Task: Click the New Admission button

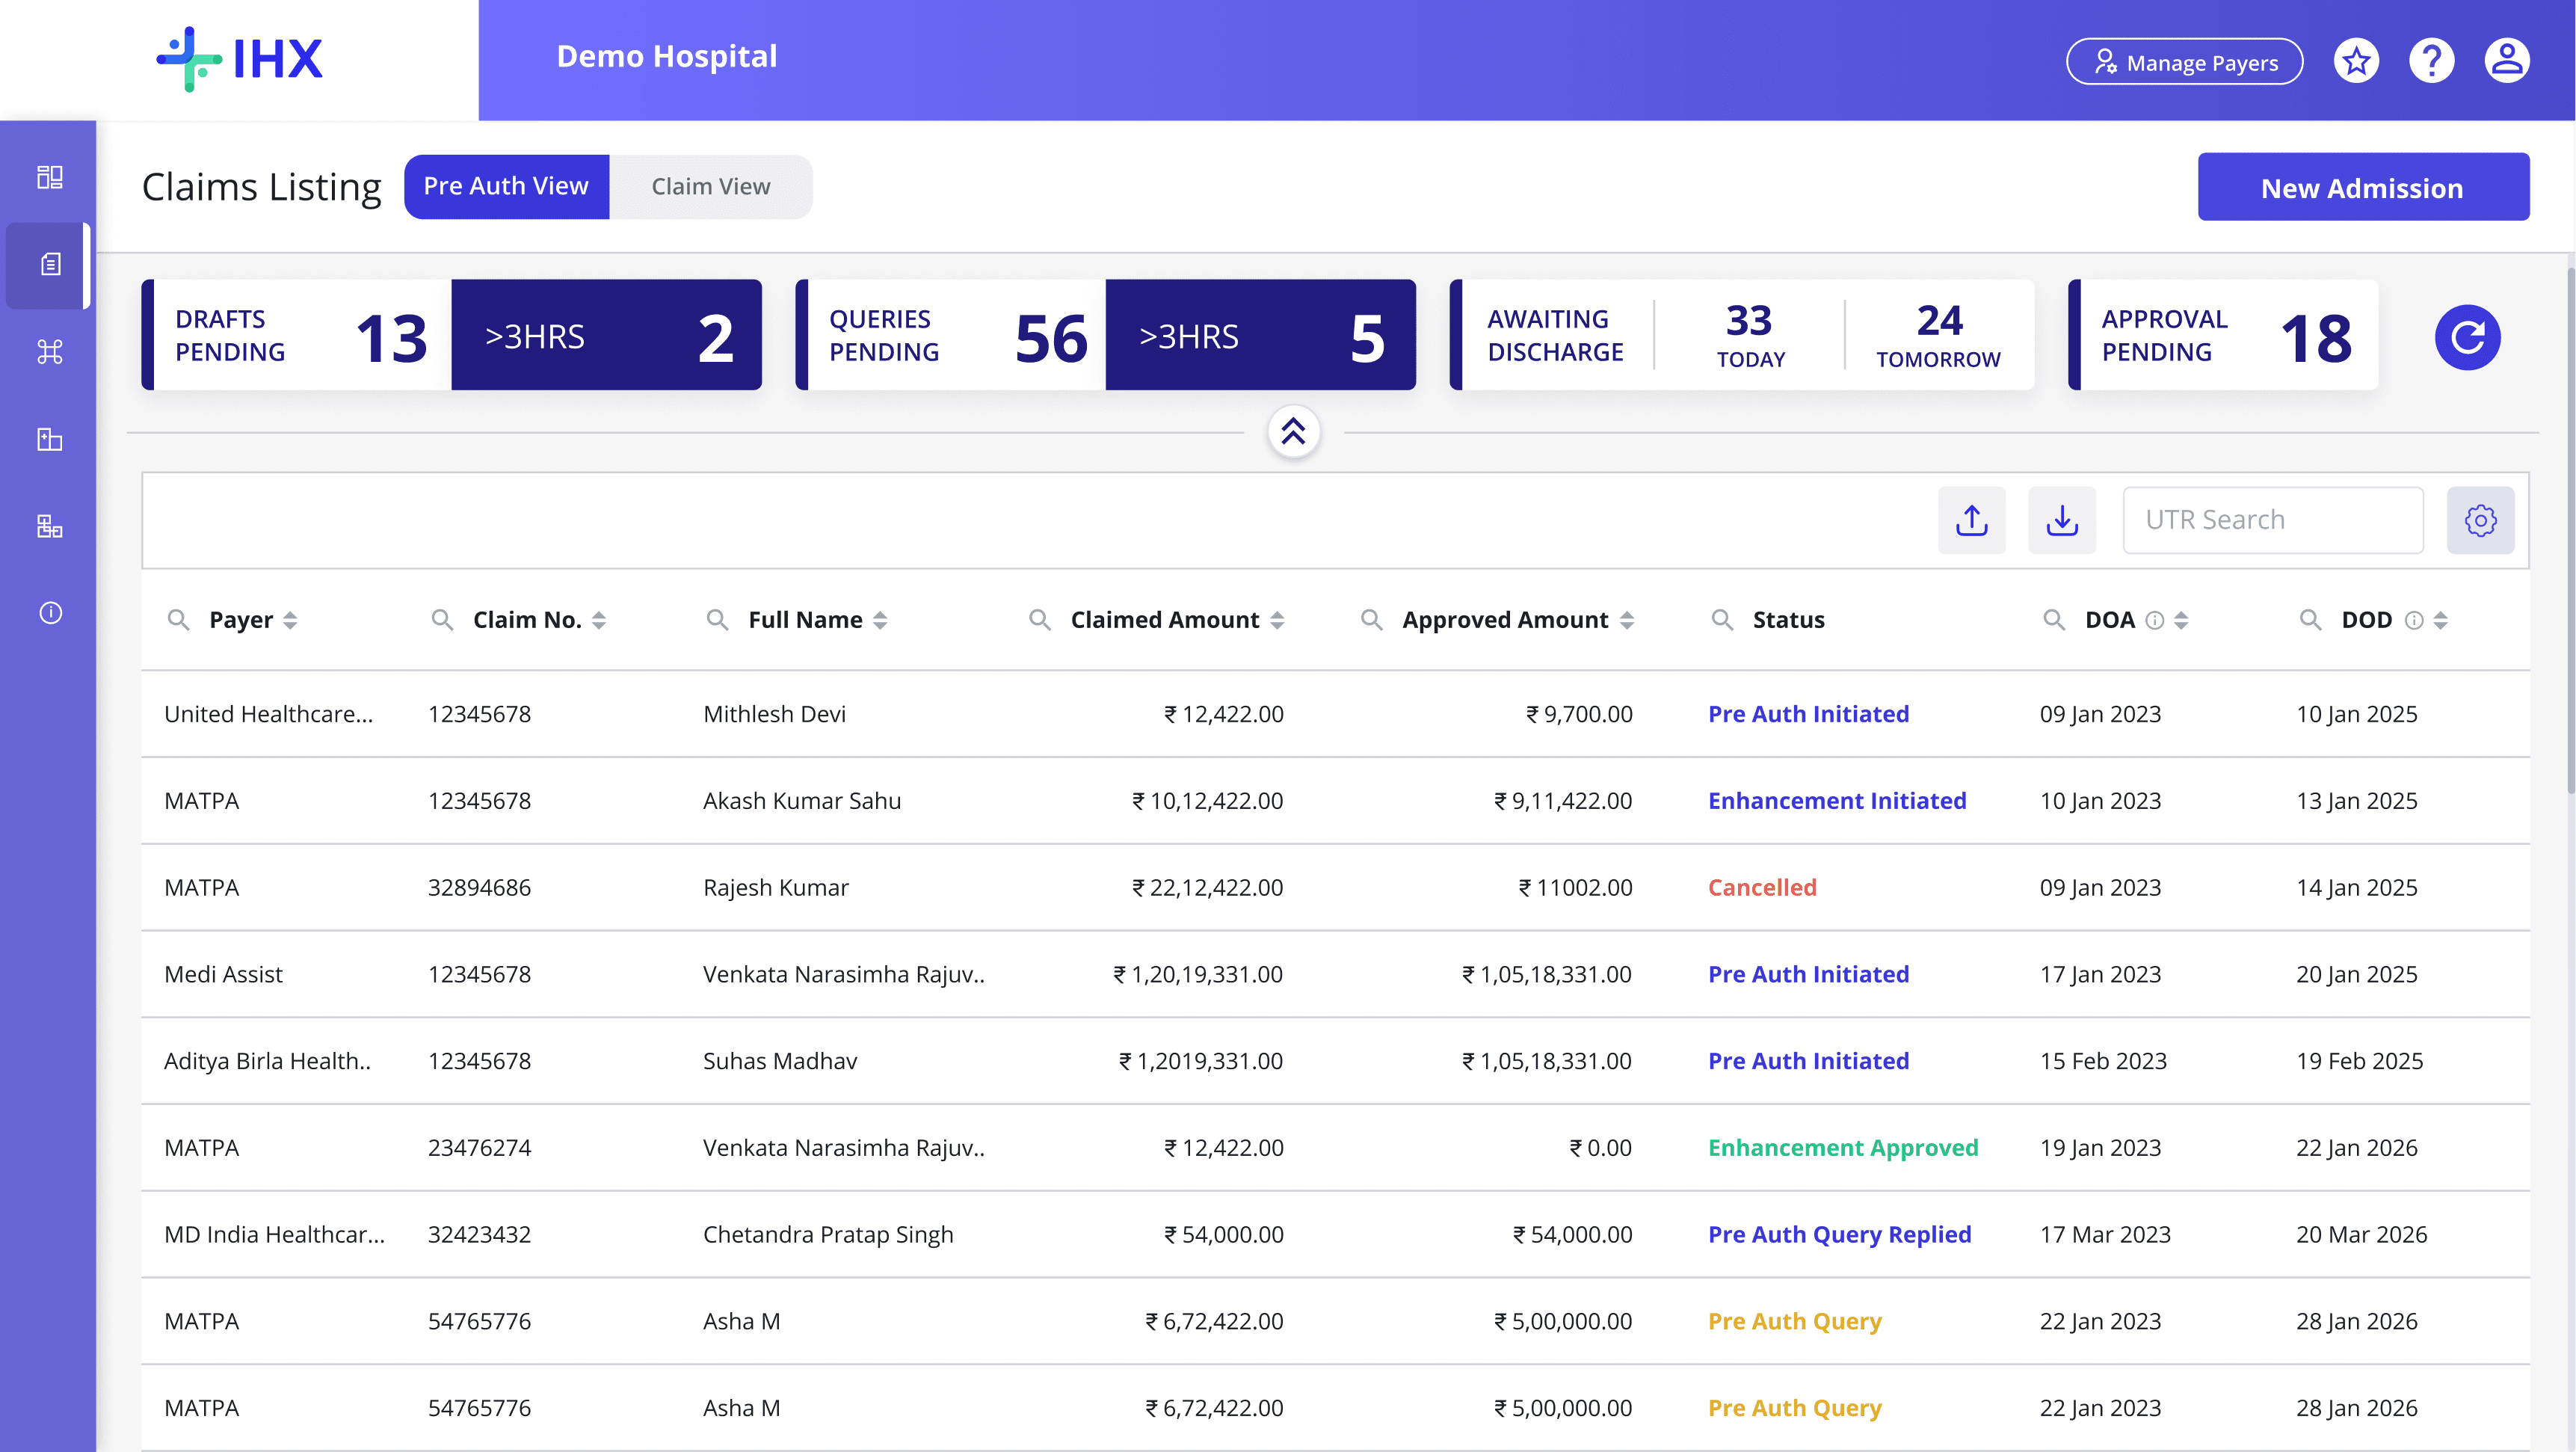Action: (x=2362, y=187)
